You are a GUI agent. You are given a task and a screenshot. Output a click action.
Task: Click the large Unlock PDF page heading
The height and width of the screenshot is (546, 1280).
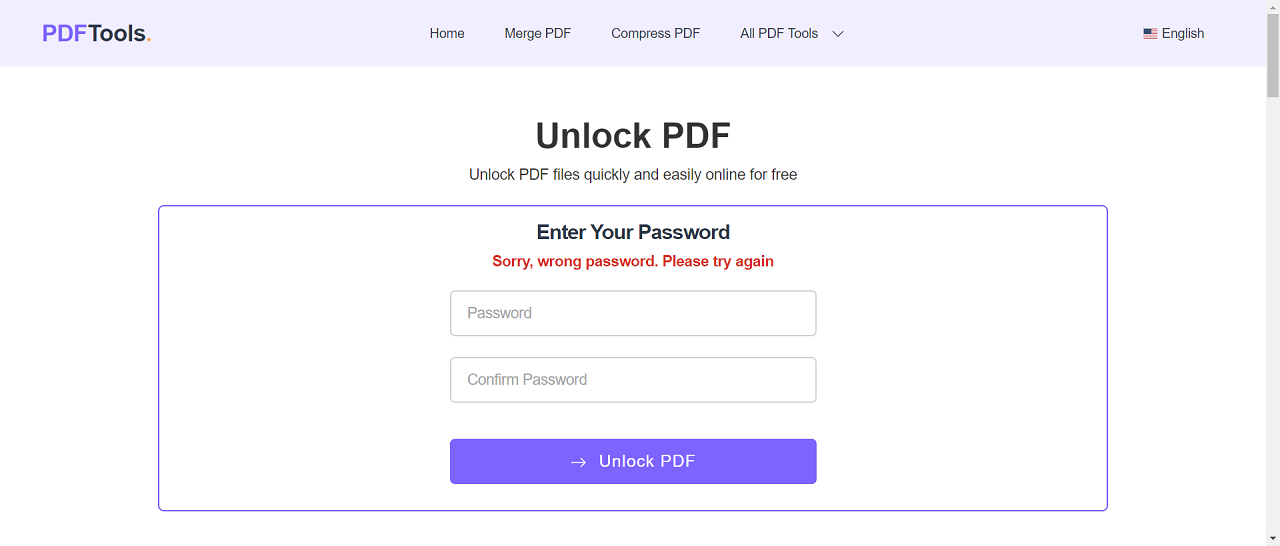[x=633, y=135]
